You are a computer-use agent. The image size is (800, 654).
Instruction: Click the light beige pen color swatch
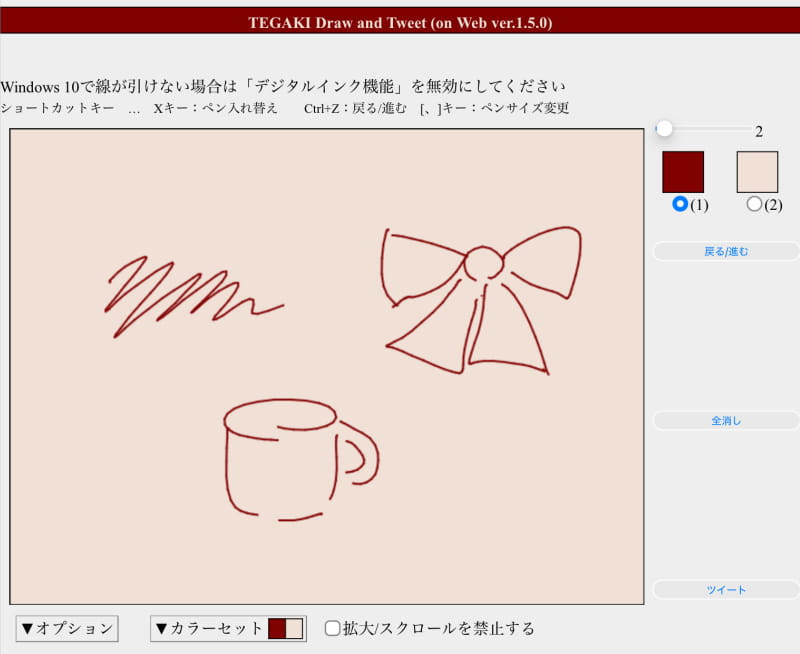pyautogui.click(x=757, y=172)
